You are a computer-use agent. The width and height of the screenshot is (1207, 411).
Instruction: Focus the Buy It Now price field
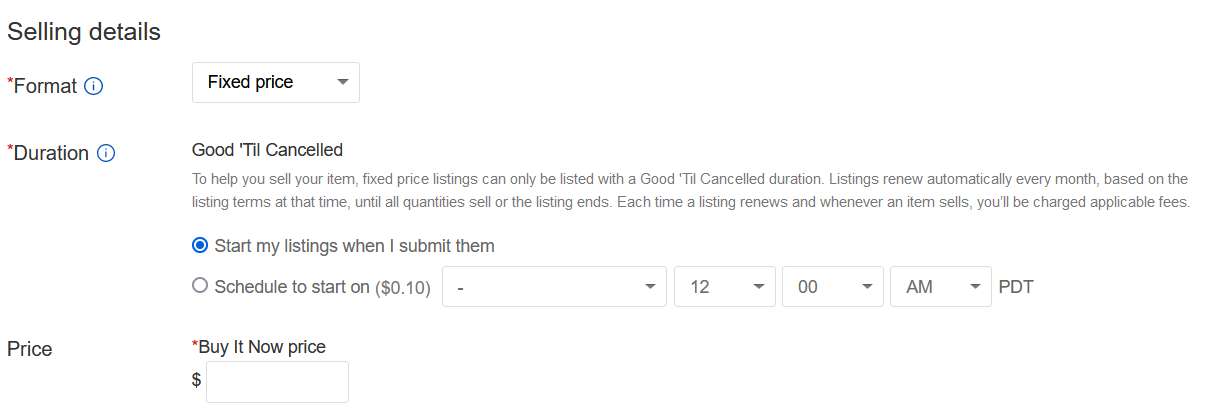pyautogui.click(x=277, y=382)
